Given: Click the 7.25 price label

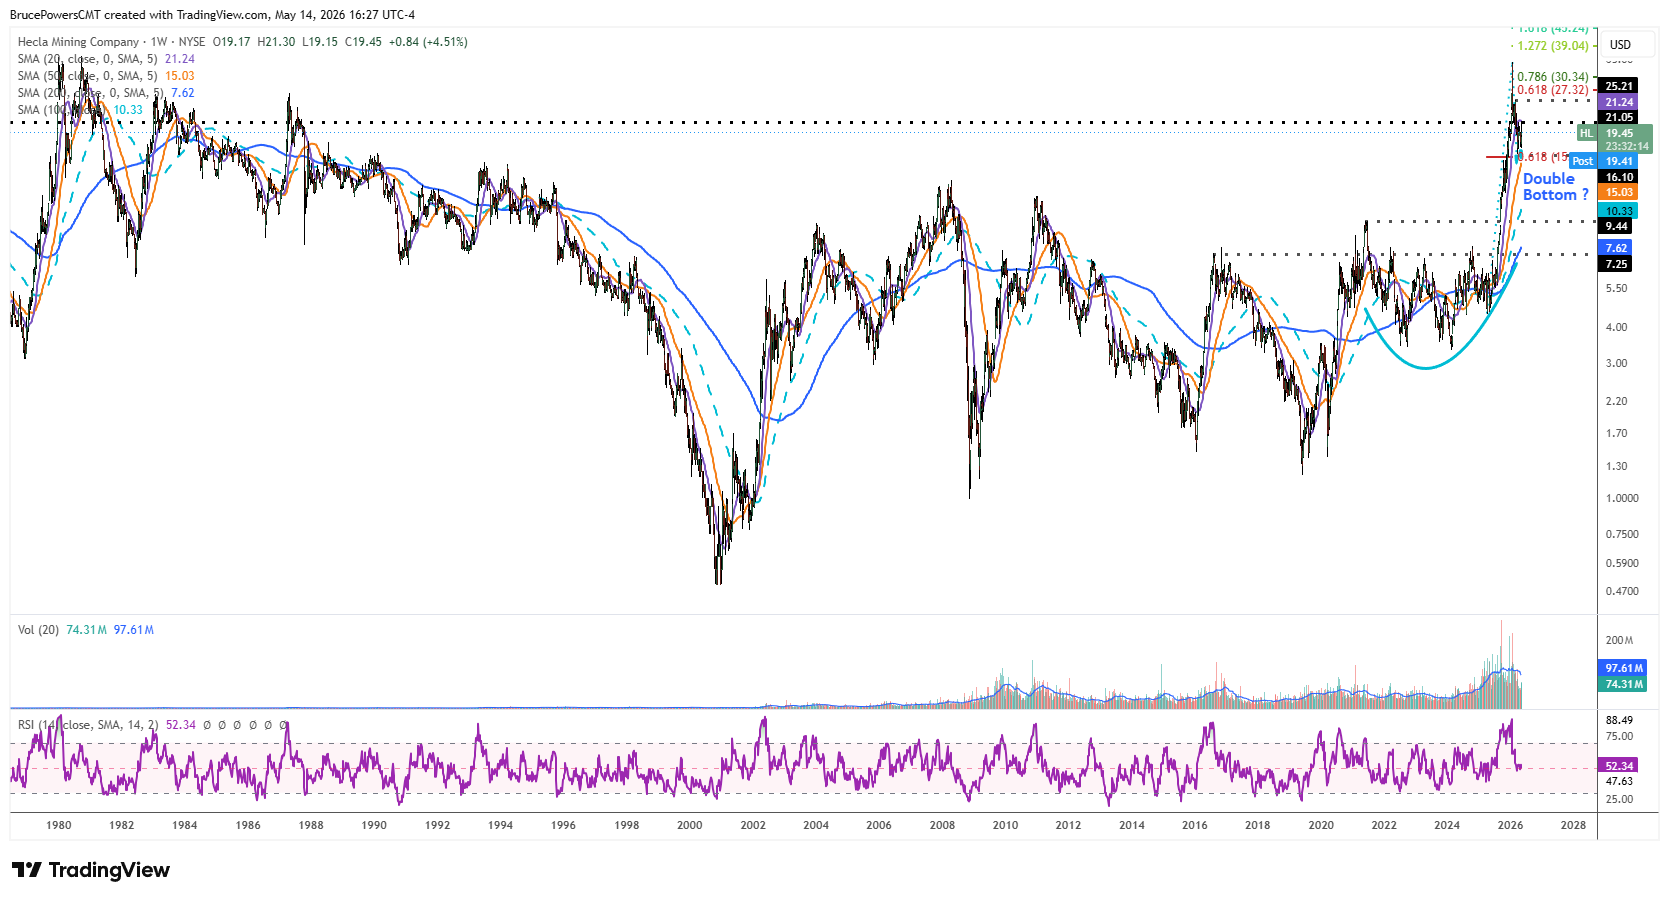Looking at the screenshot, I should click(1616, 264).
